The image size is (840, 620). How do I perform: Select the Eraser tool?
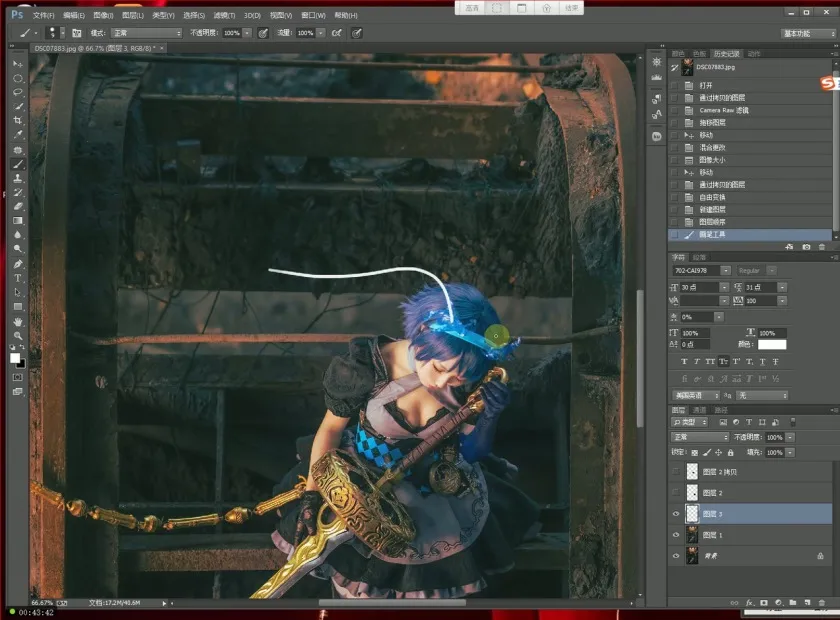[x=18, y=206]
